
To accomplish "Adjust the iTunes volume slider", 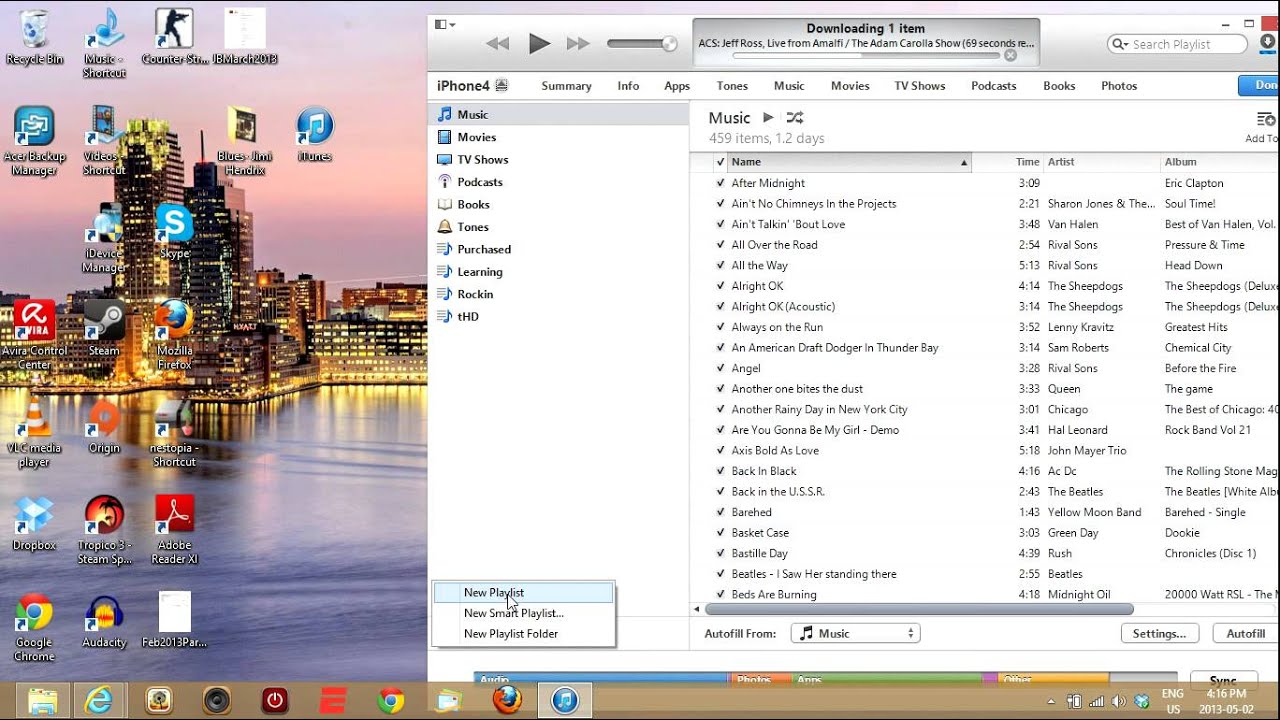I will pos(641,44).
